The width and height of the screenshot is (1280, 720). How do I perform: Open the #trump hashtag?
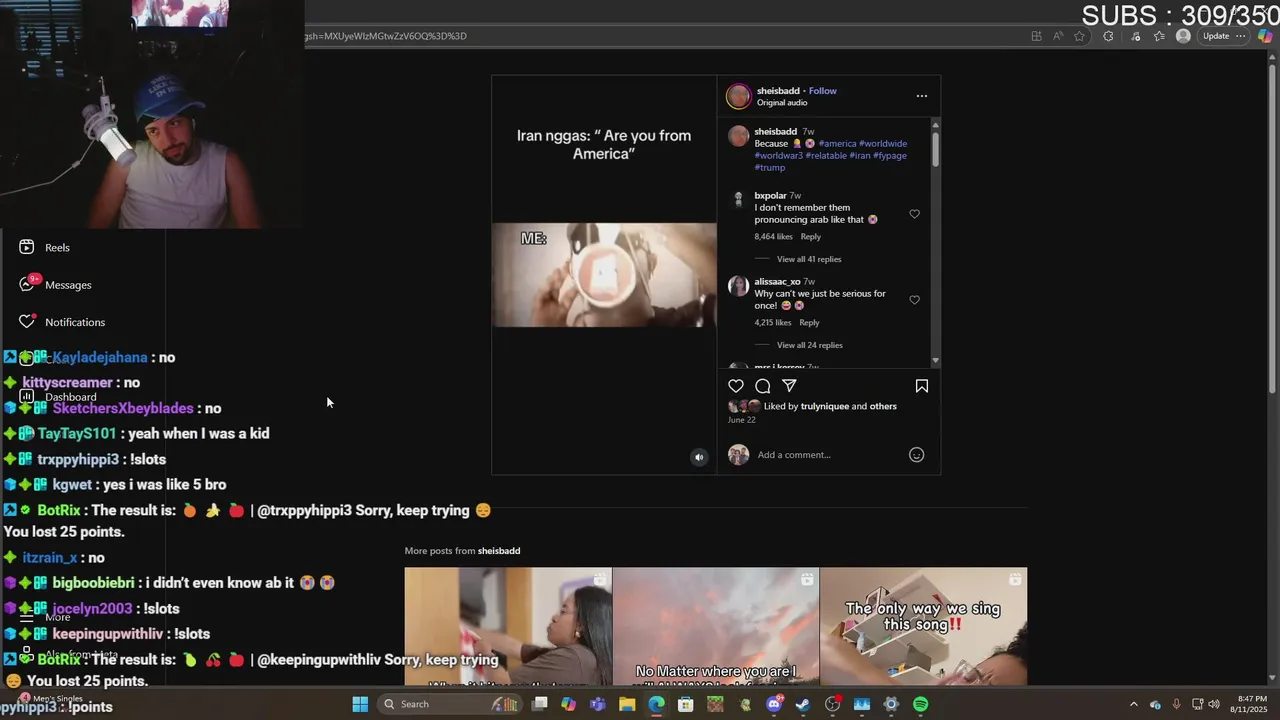tap(769, 168)
